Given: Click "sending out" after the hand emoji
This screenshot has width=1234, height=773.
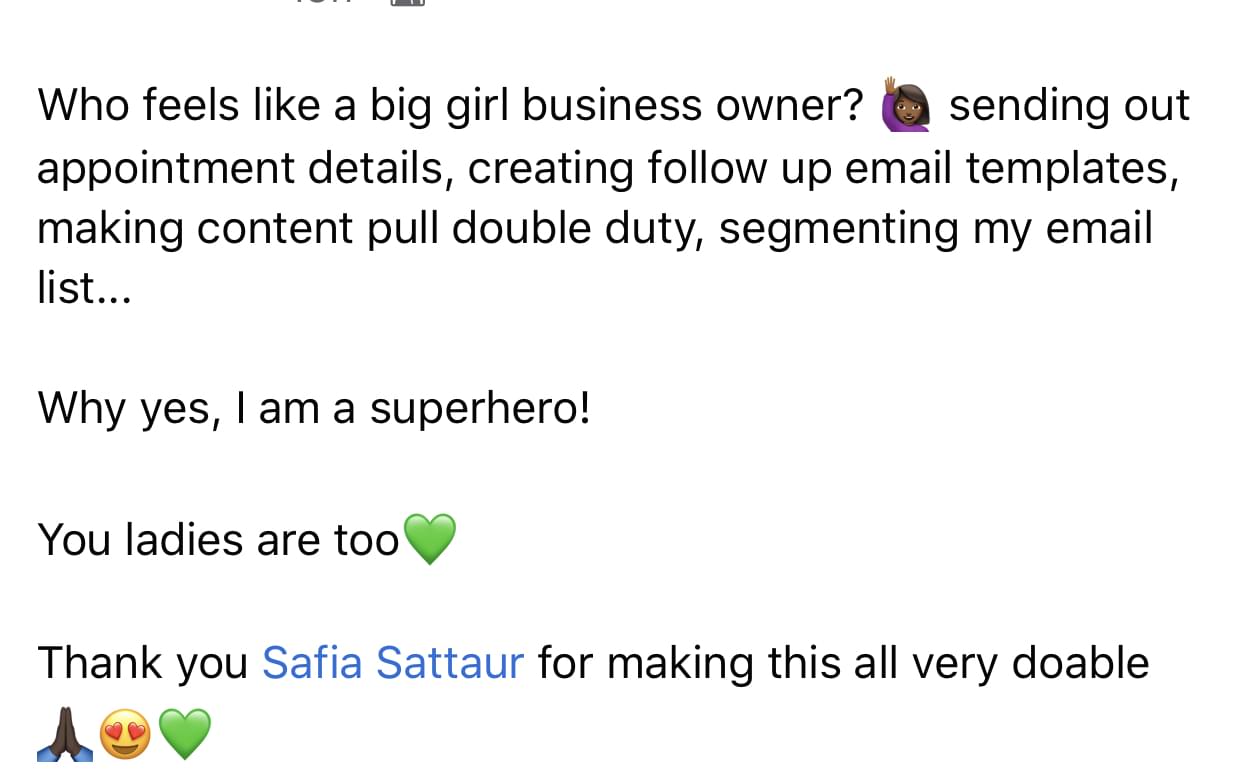Looking at the screenshot, I should point(1068,106).
